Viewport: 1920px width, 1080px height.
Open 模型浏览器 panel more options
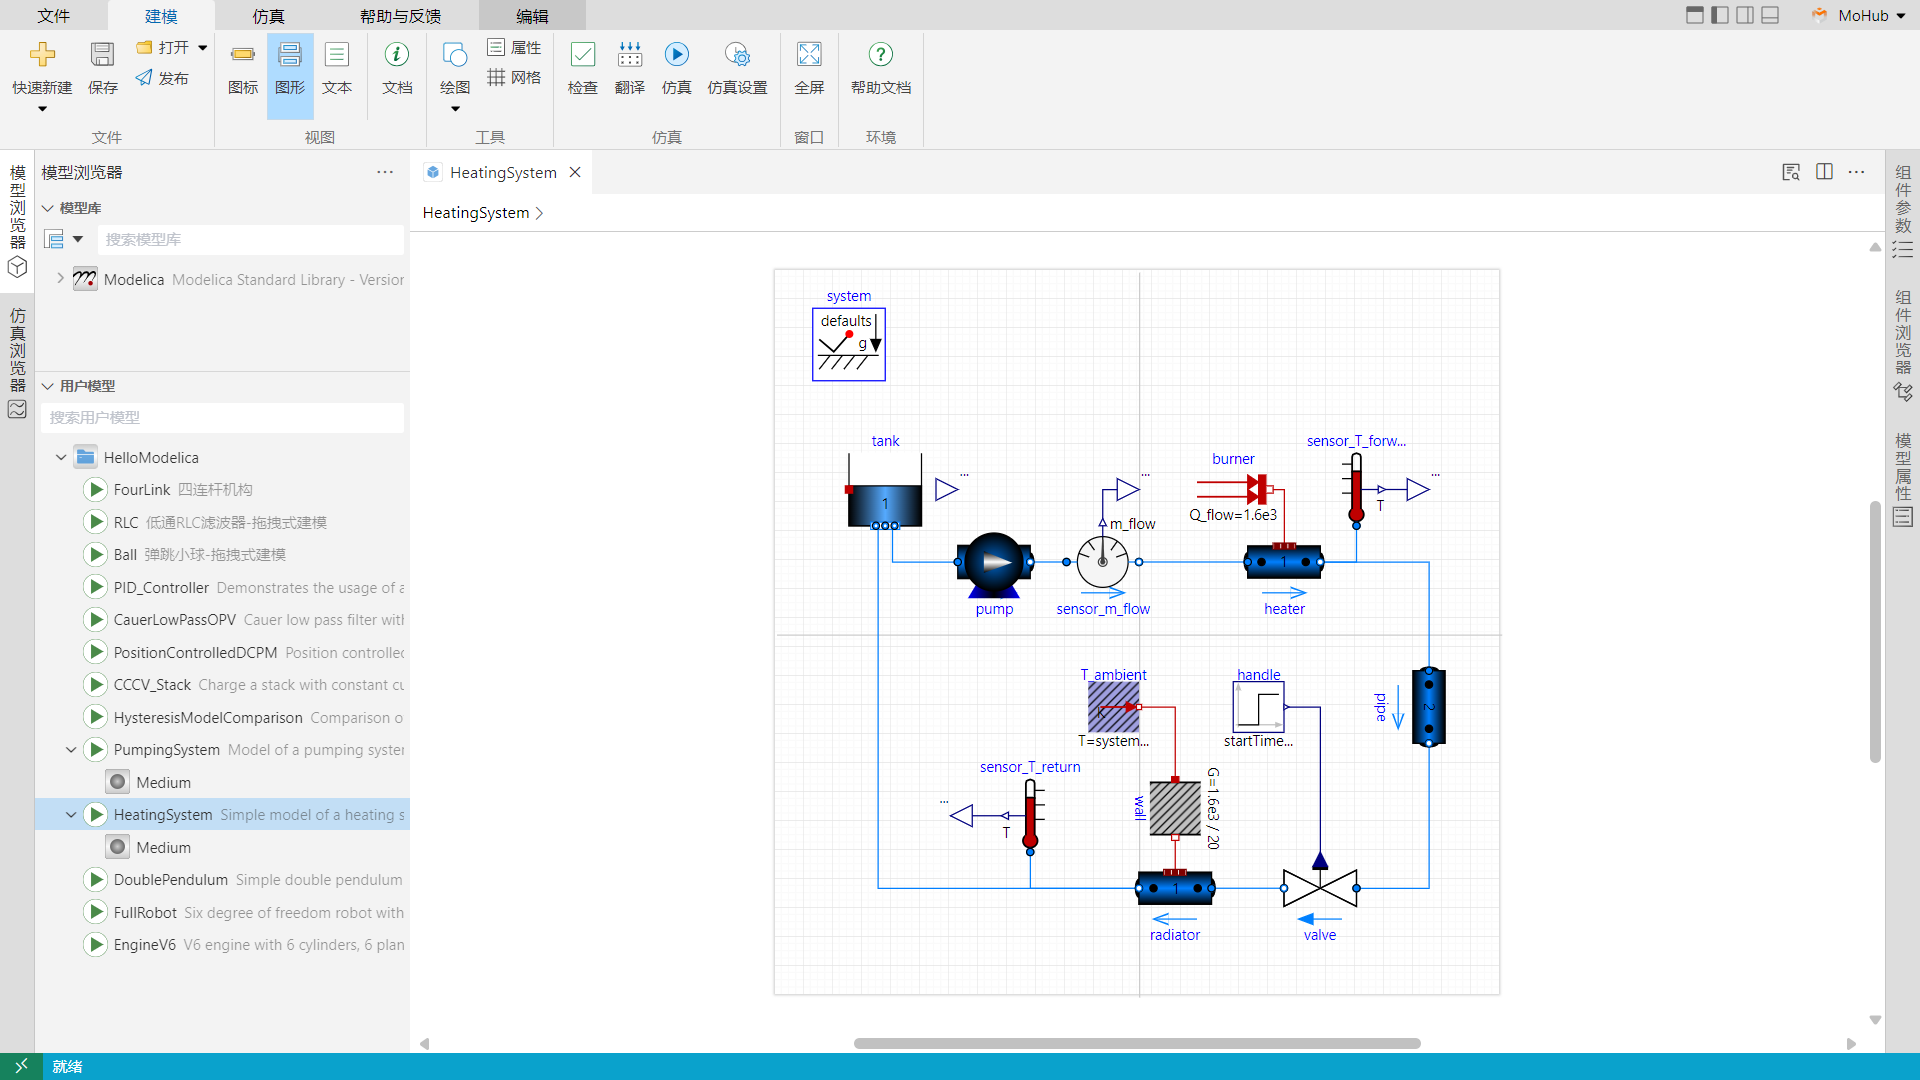click(x=385, y=172)
